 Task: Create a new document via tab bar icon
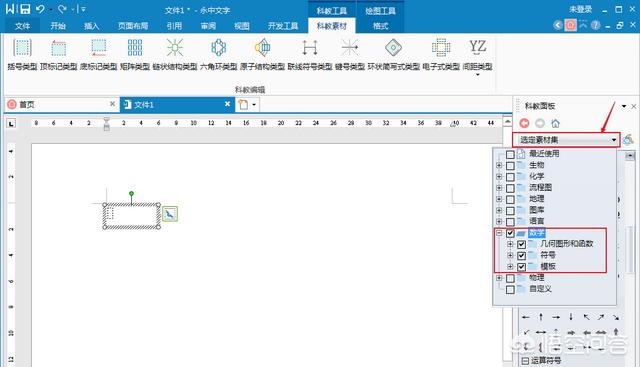coord(243,105)
